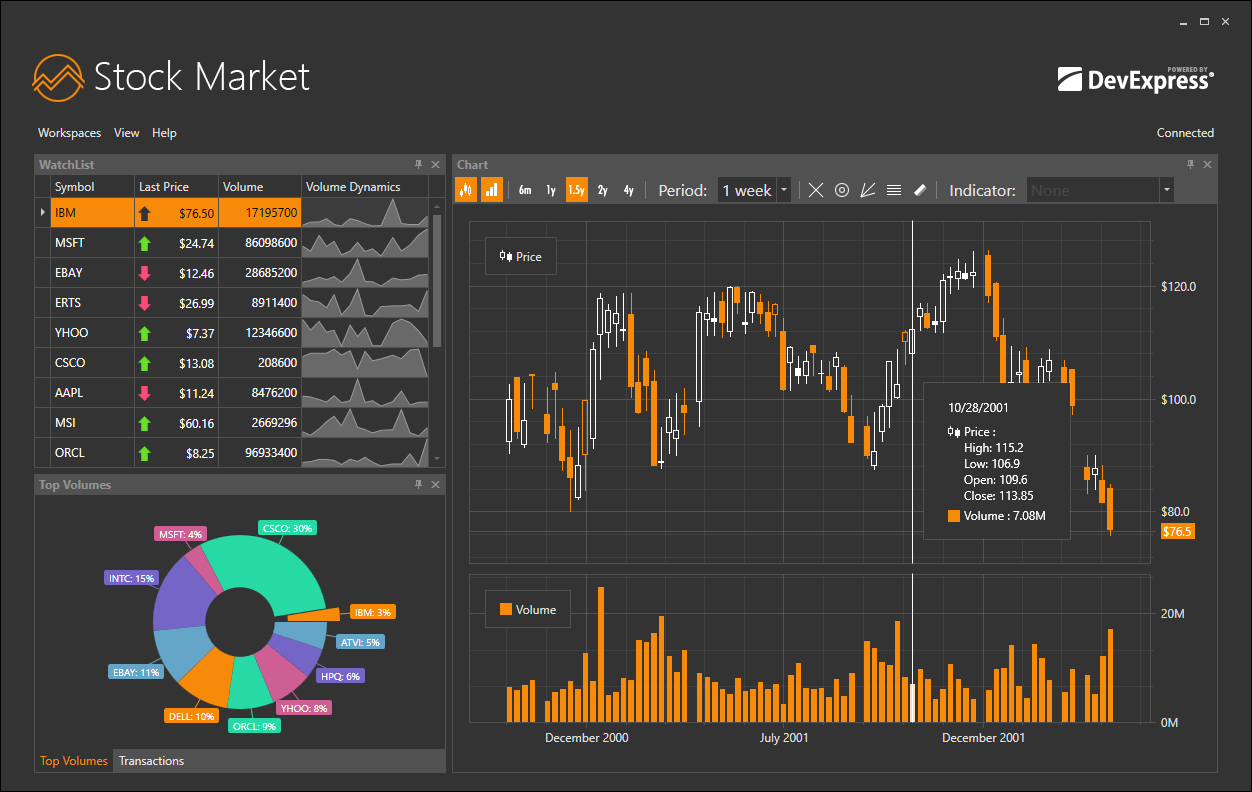The image size is (1252, 792).
Task: Set chart range to 4y
Action: click(x=629, y=190)
